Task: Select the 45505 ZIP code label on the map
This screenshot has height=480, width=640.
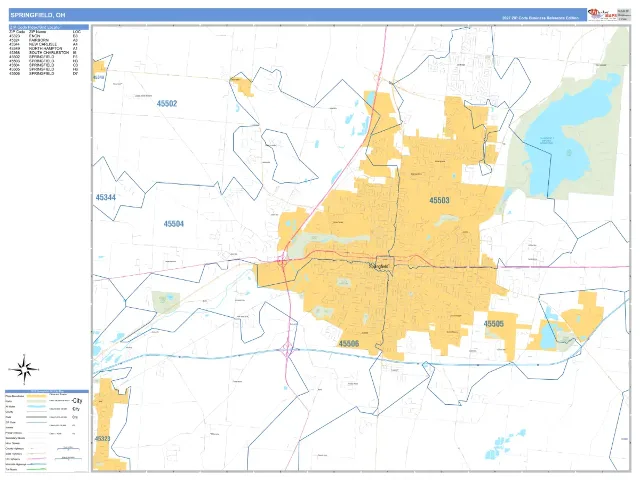Action: 493,324
